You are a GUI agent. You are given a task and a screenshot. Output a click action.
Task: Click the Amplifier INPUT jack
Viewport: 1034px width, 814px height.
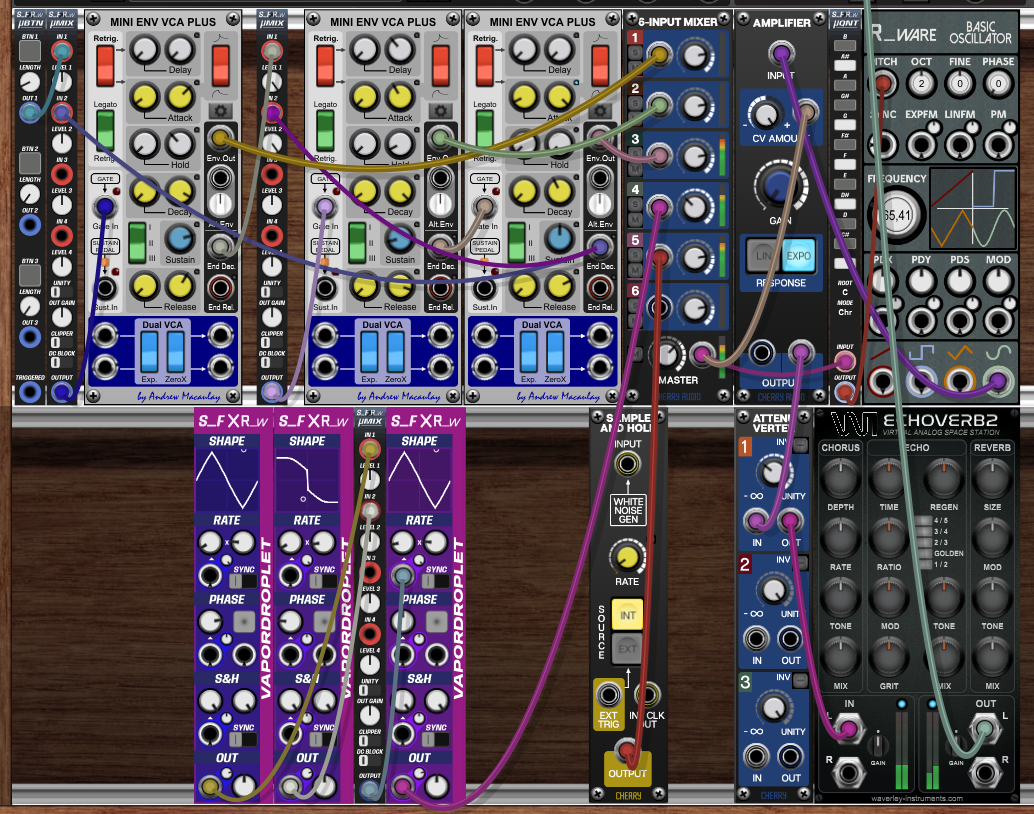tap(781, 53)
